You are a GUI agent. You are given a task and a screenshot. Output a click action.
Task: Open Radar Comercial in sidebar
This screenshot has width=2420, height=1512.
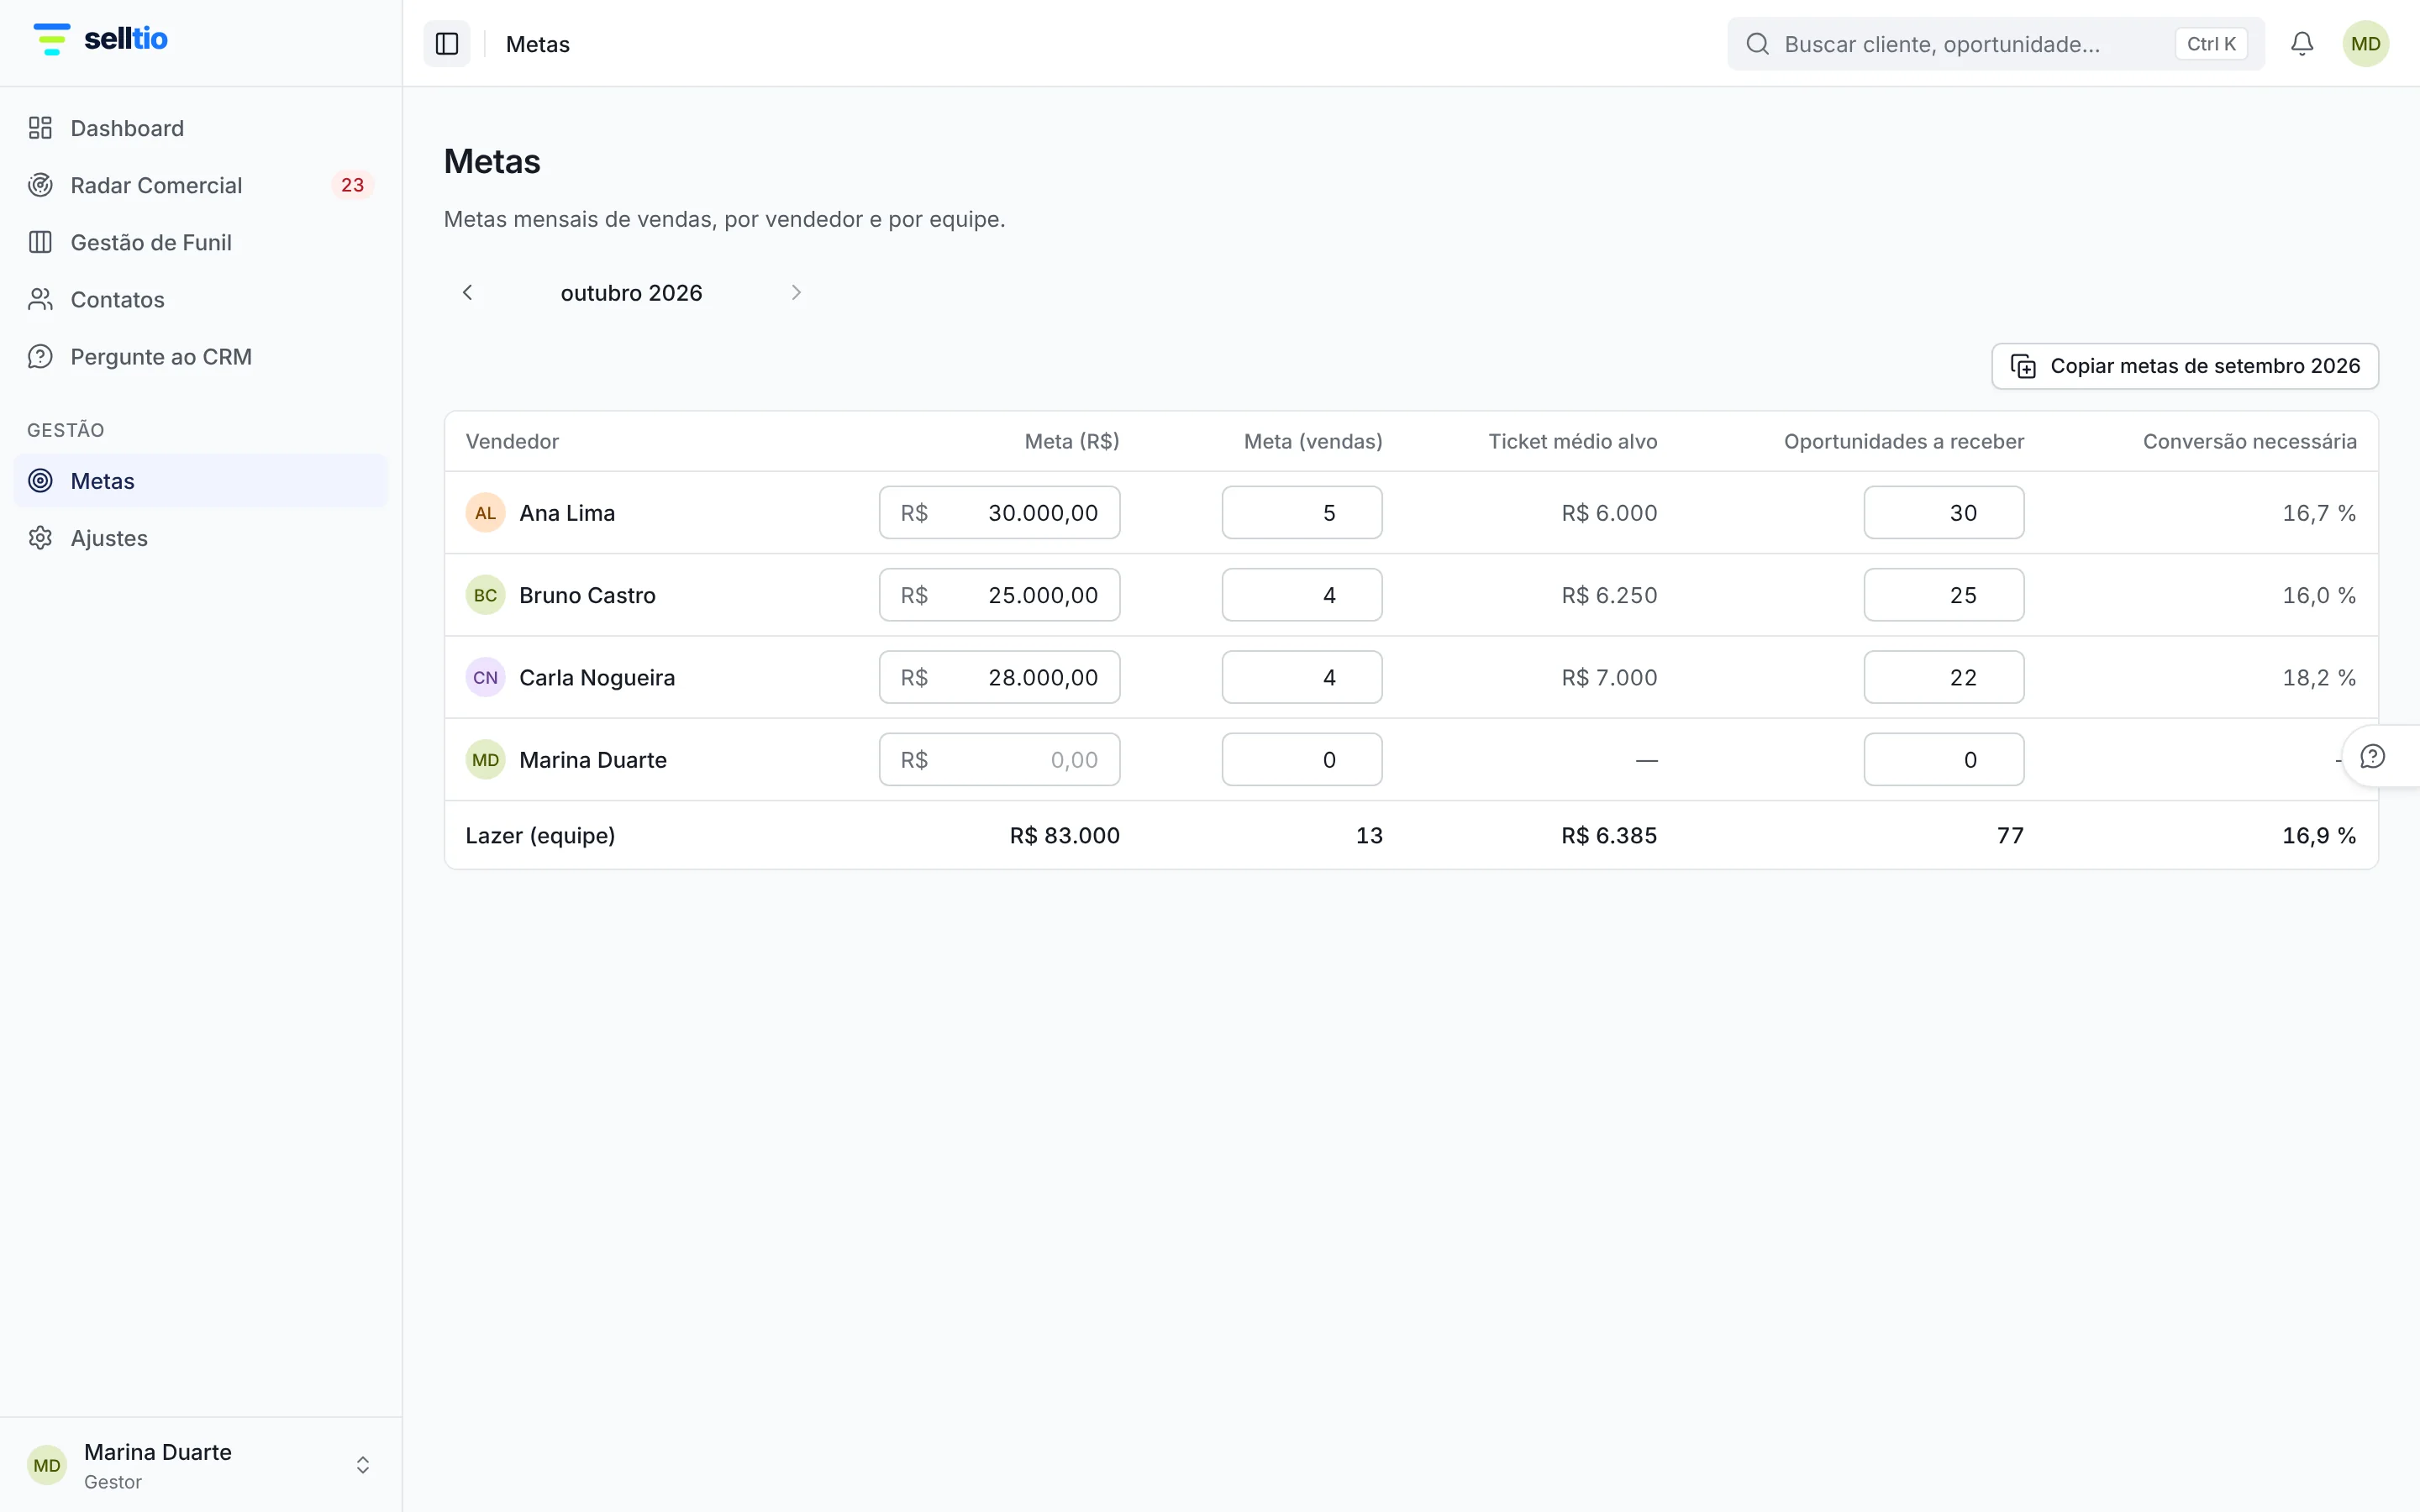201,185
